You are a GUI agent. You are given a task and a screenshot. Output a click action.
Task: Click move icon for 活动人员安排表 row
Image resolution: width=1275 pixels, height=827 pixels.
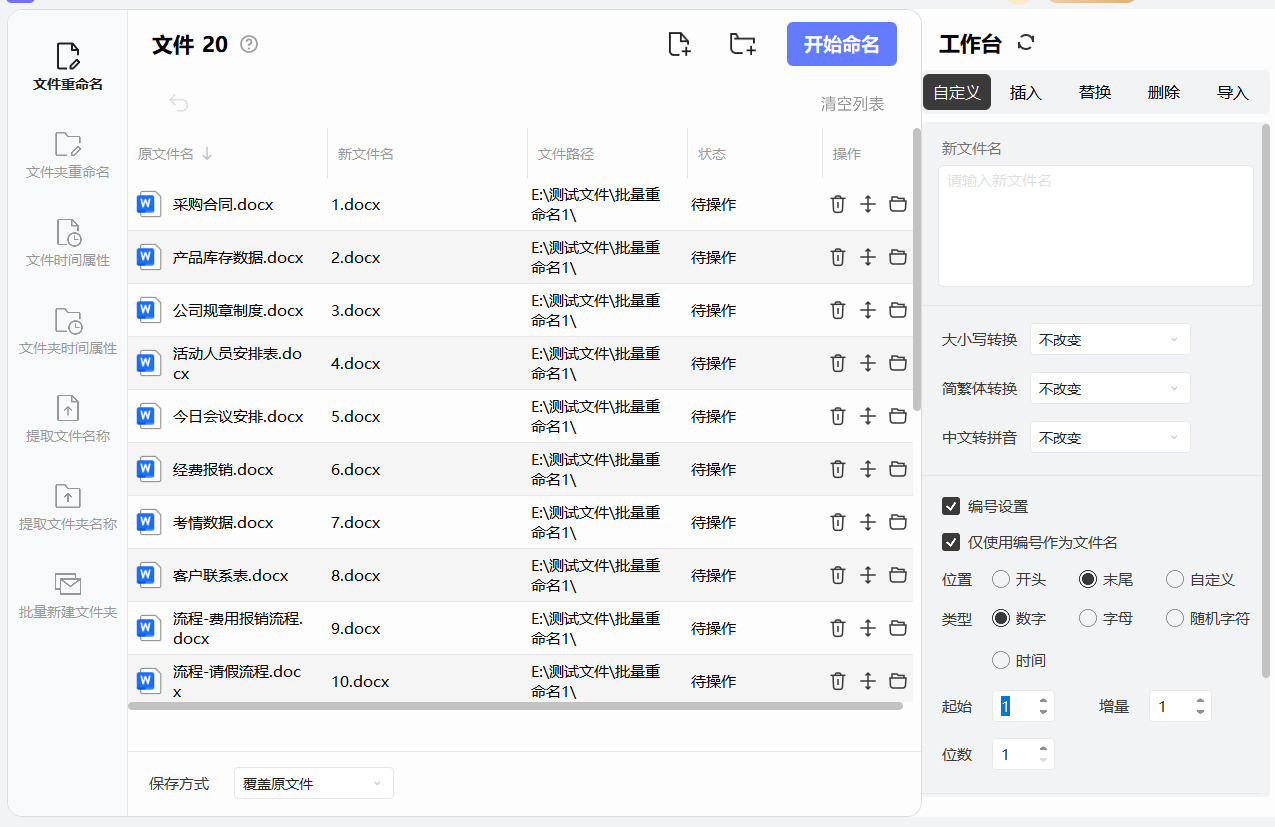868,363
